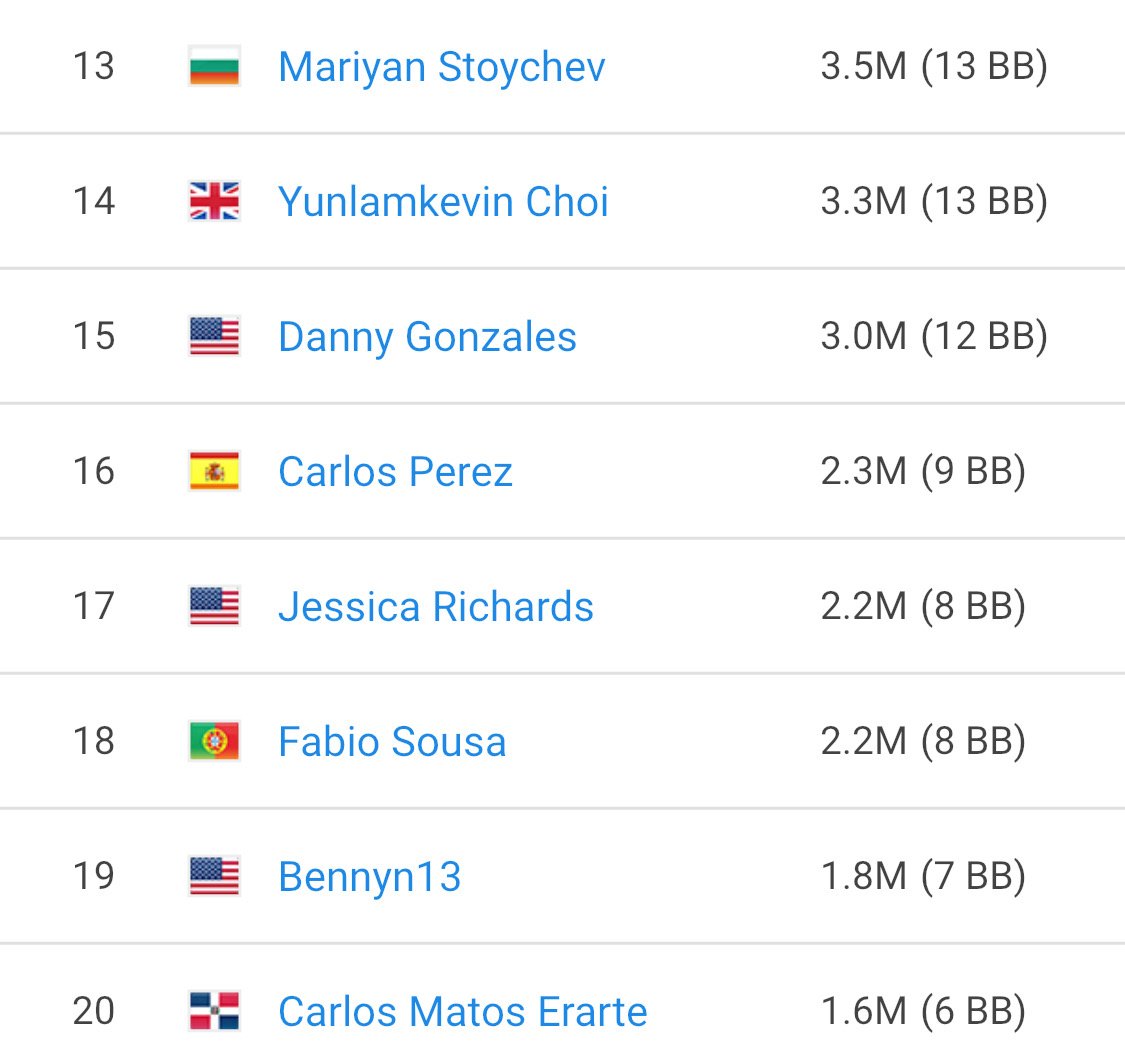Visit Carlos Matos Erarte's player page
The height and width of the screenshot is (1063, 1125).
point(462,1012)
